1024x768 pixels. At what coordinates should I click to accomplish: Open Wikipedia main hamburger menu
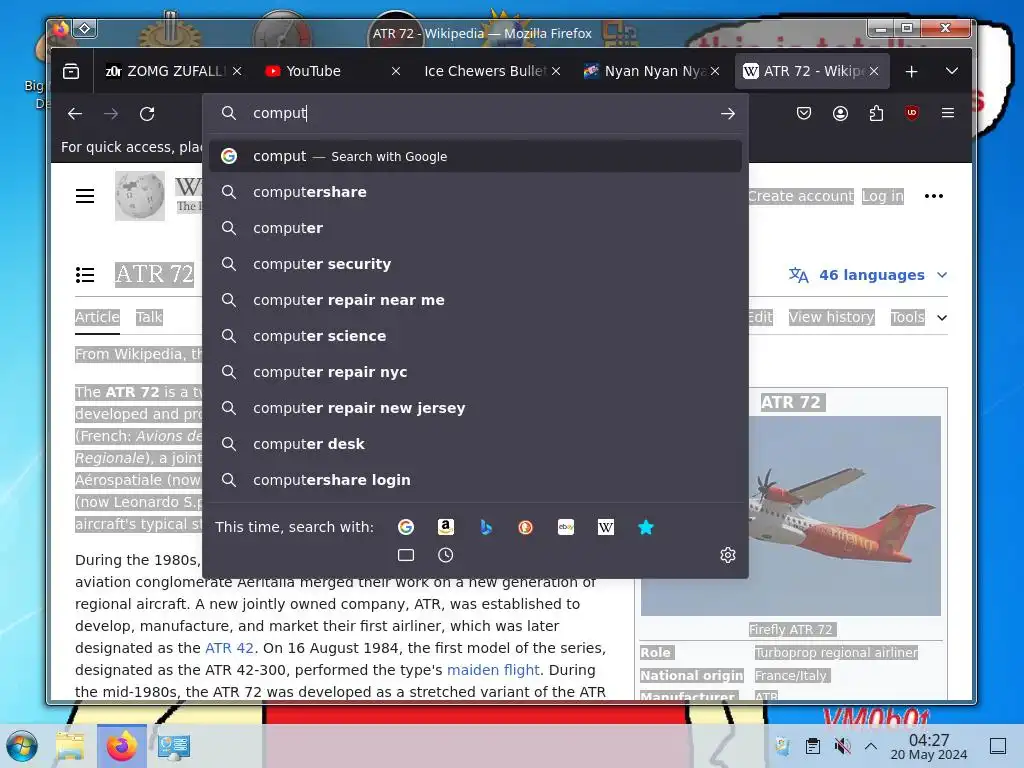pyautogui.click(x=85, y=196)
